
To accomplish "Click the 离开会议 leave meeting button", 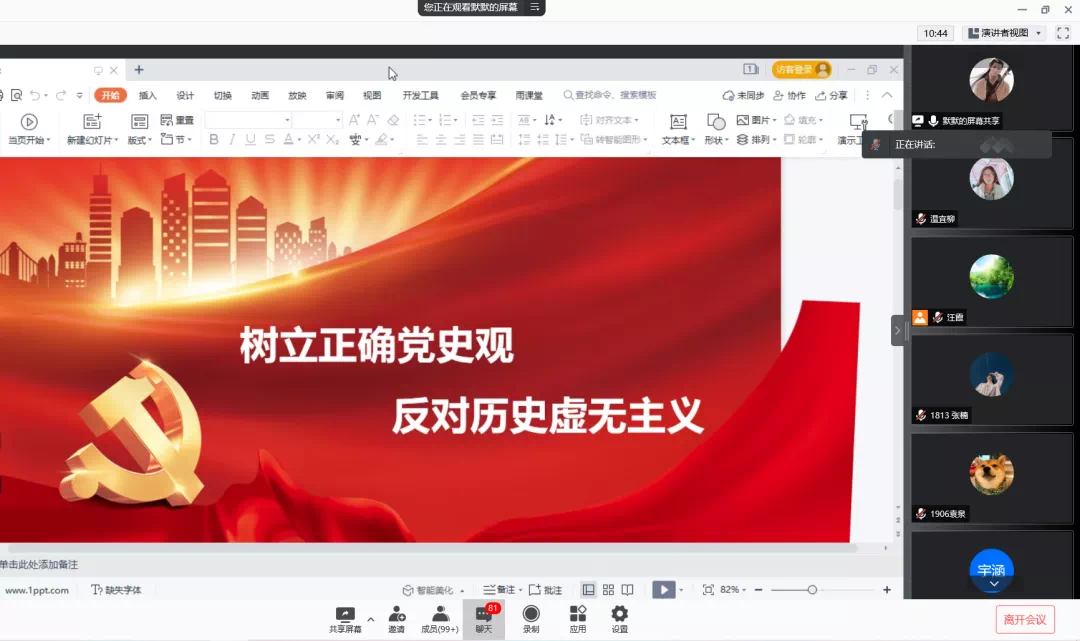I will click(1025, 619).
